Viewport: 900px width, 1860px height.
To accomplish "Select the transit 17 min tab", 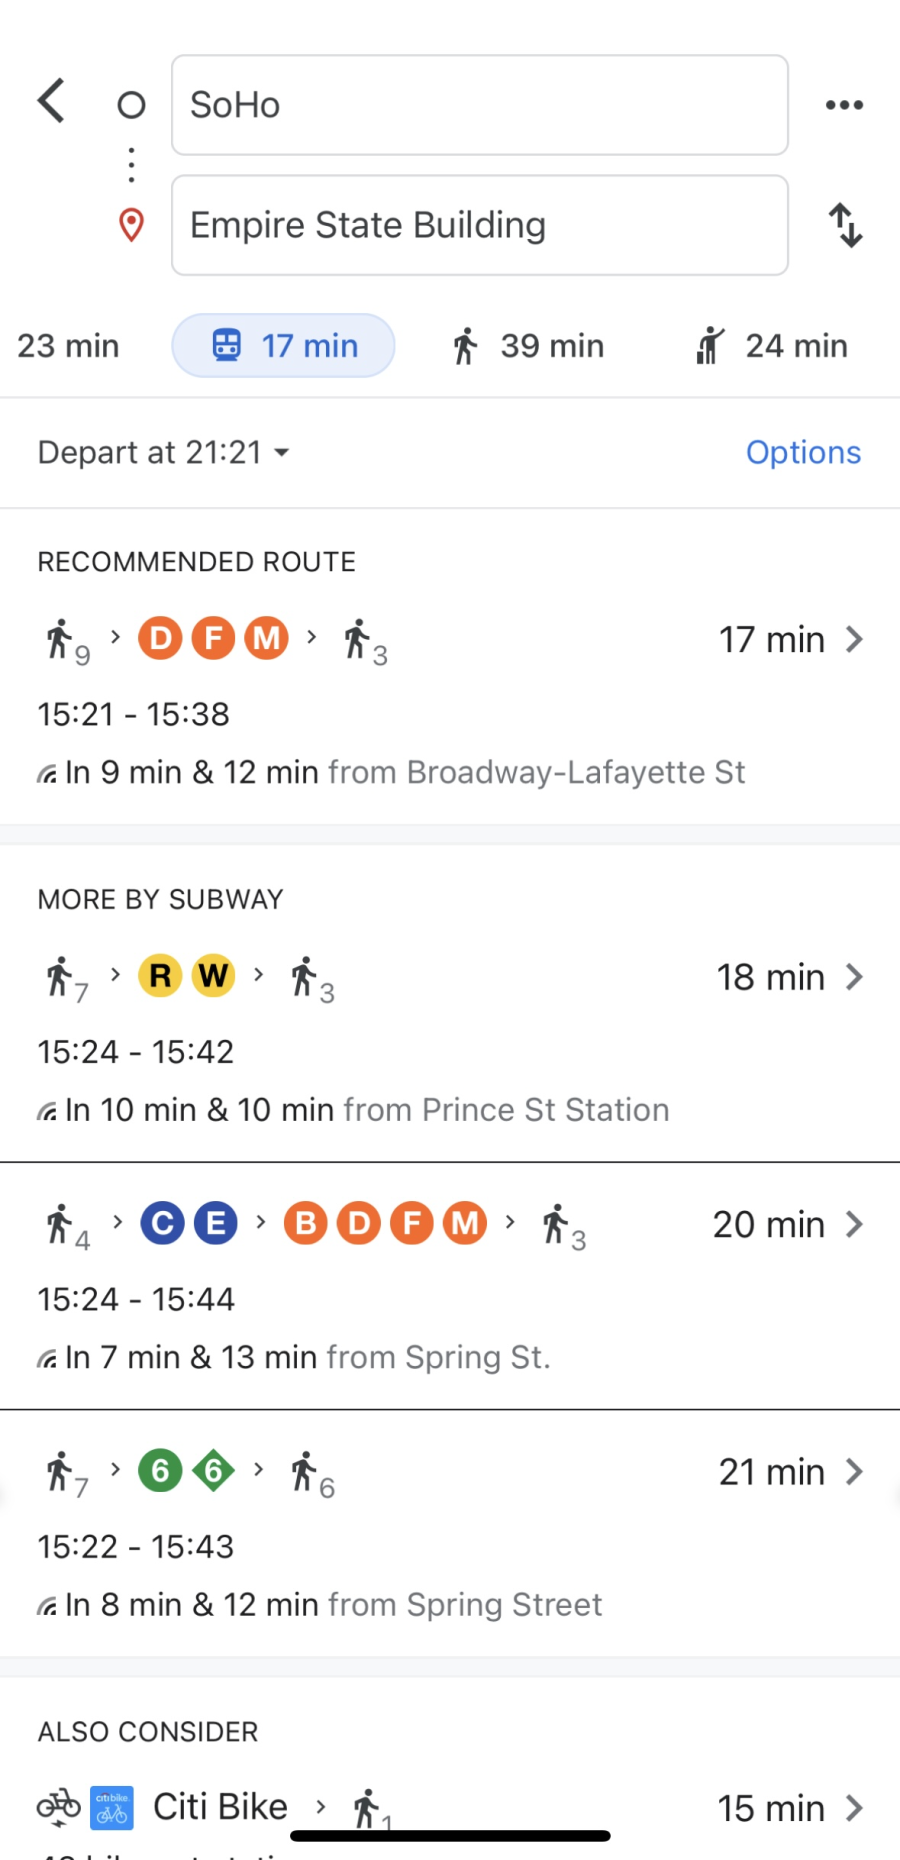I will (x=284, y=346).
